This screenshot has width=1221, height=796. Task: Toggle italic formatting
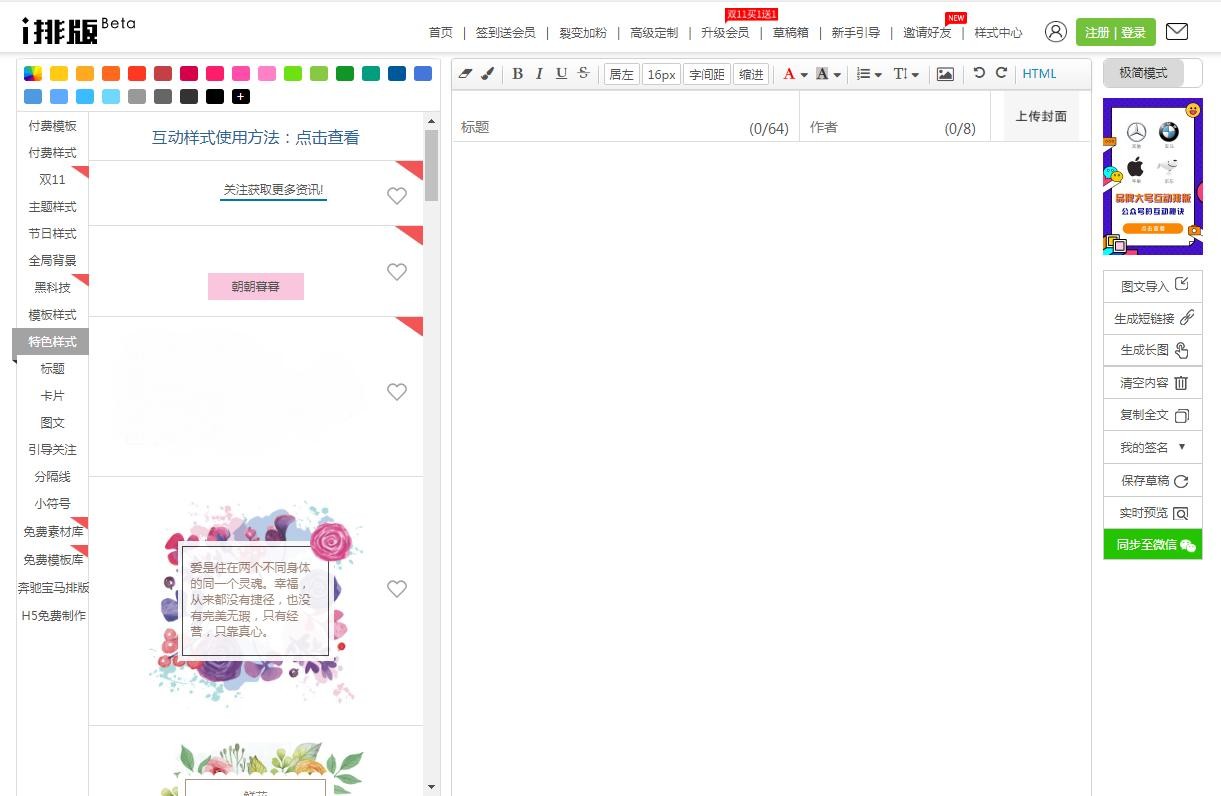tap(539, 74)
